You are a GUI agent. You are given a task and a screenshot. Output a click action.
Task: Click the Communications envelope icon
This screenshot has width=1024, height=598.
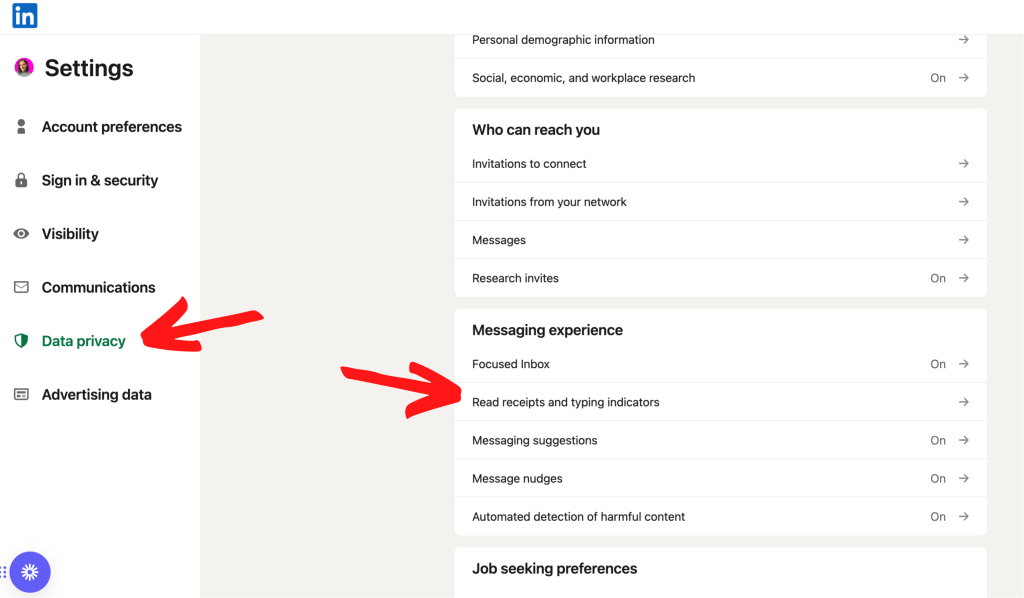pos(22,287)
